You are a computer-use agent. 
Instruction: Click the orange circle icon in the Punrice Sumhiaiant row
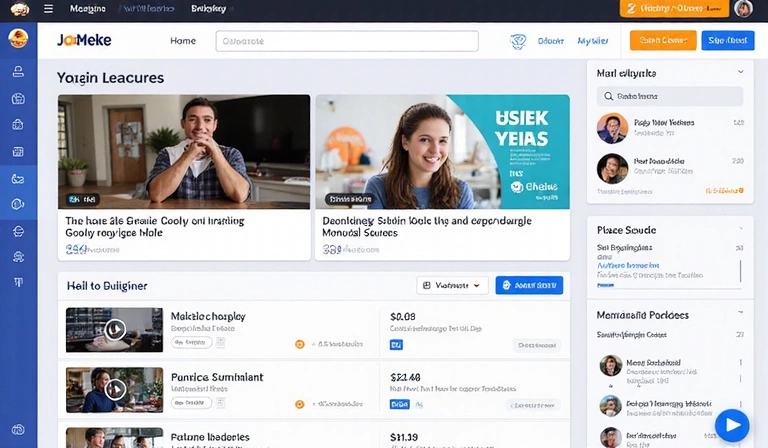pyautogui.click(x=300, y=404)
